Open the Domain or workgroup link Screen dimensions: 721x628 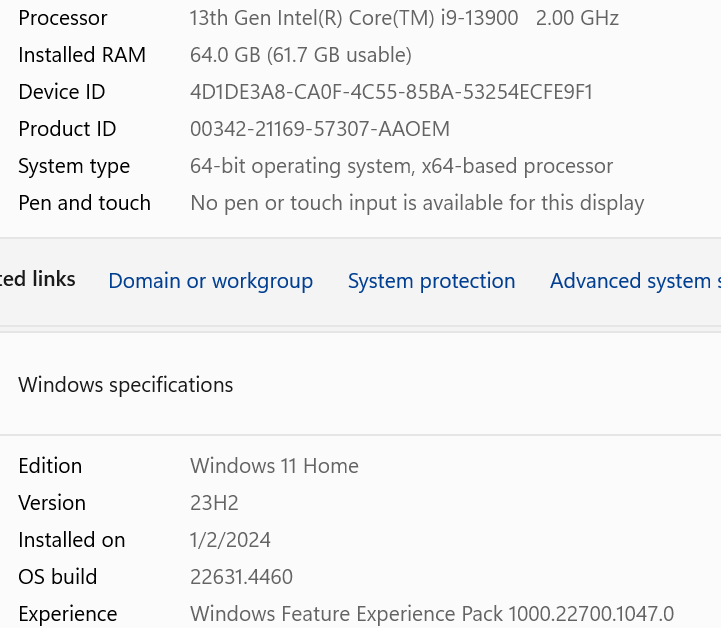[x=211, y=281]
